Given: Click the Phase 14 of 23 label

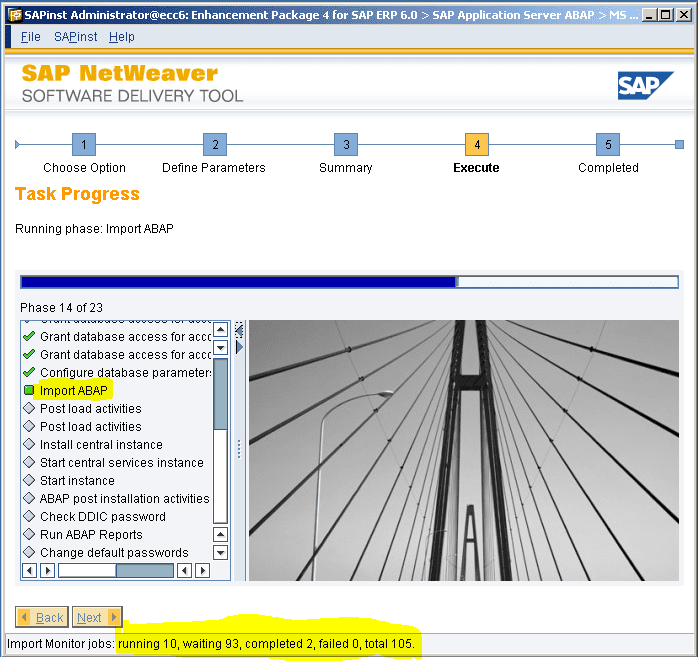Looking at the screenshot, I should click(61, 308).
